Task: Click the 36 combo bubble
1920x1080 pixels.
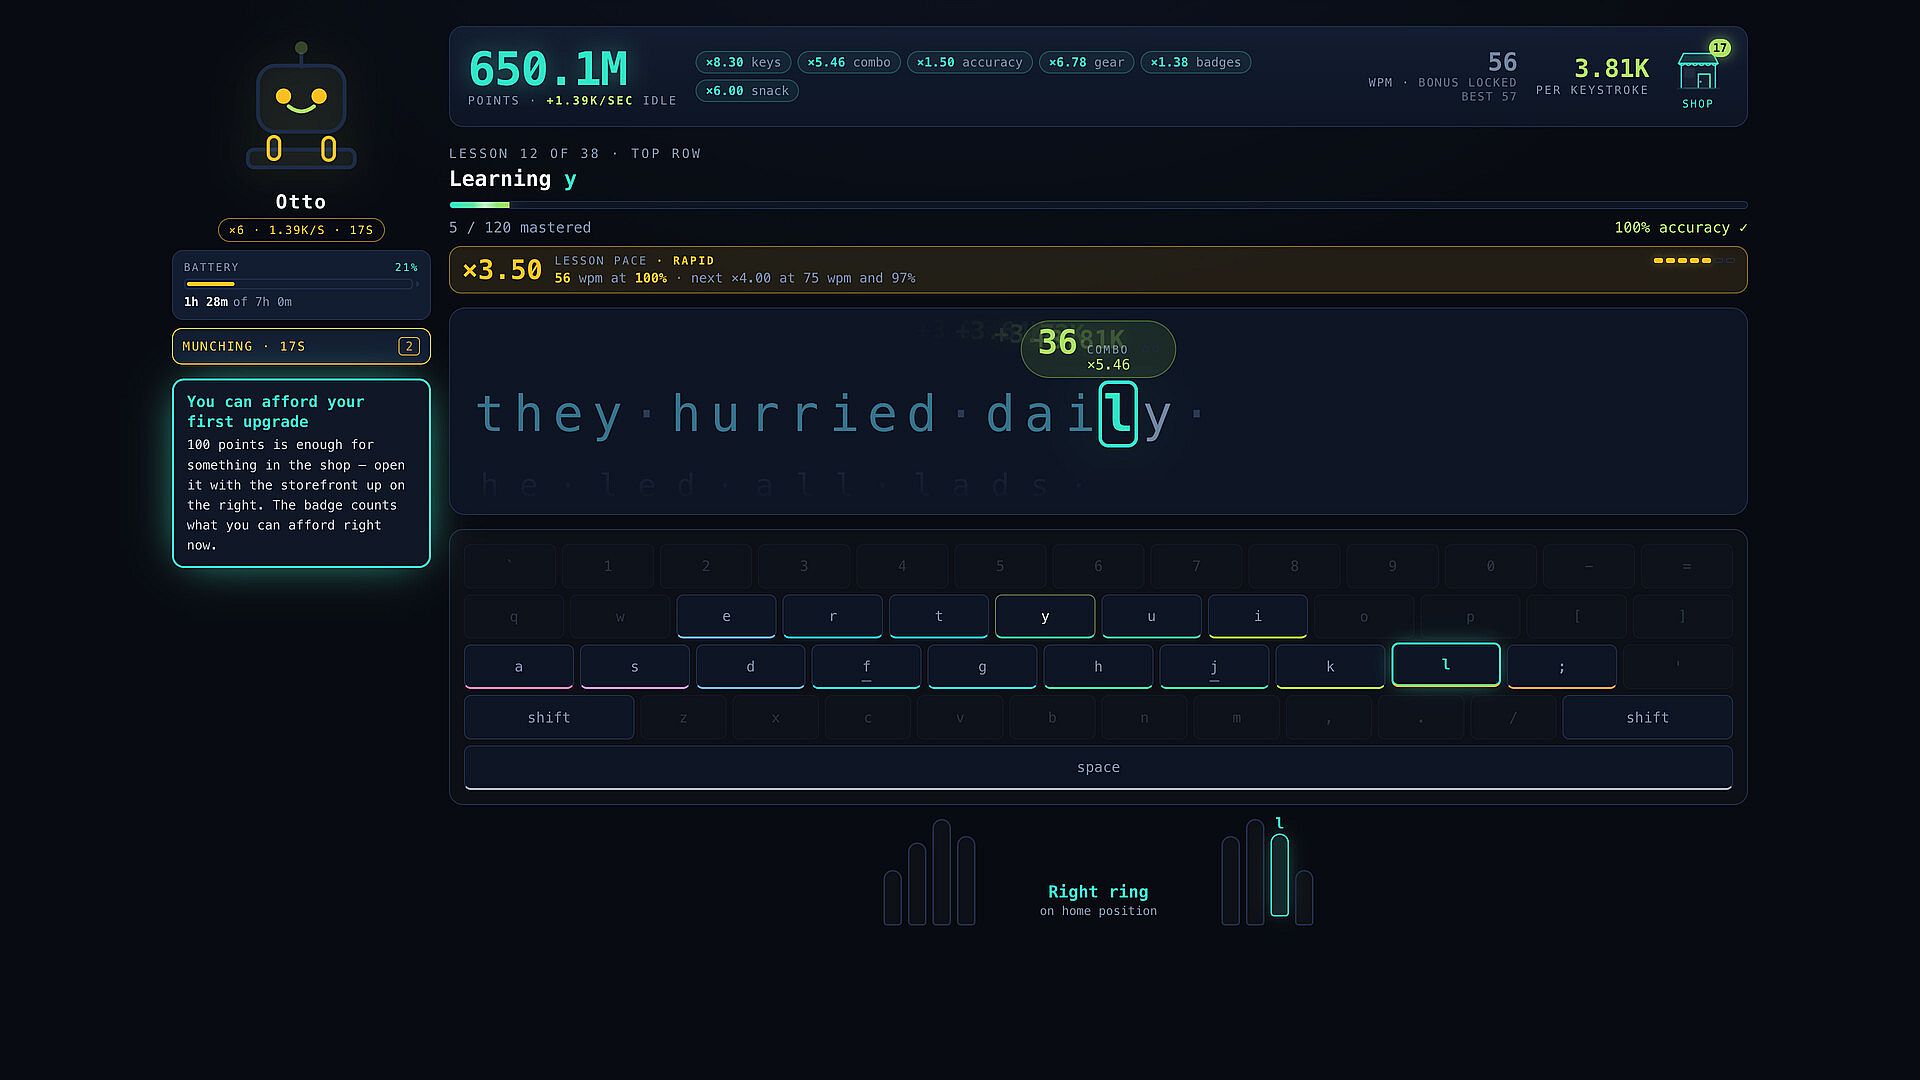Action: pos(1097,349)
